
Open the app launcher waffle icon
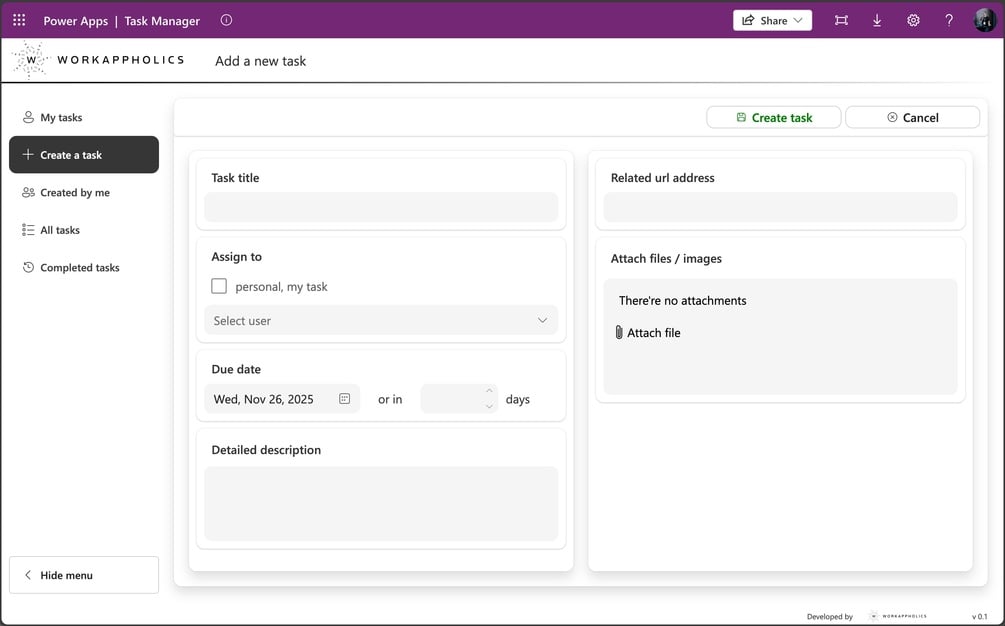(x=19, y=20)
